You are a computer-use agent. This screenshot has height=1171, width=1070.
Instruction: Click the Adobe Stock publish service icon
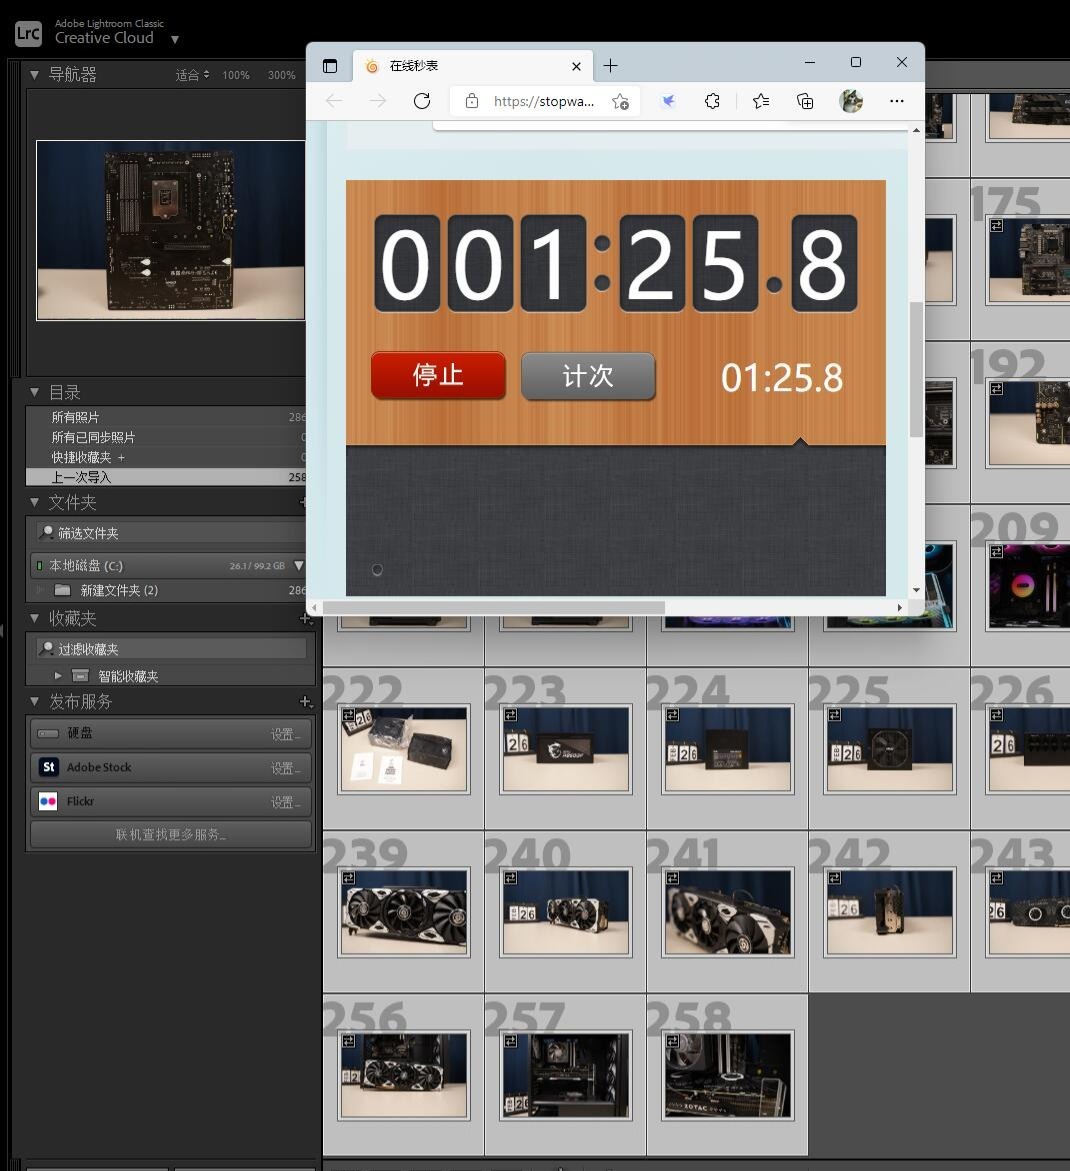48,767
